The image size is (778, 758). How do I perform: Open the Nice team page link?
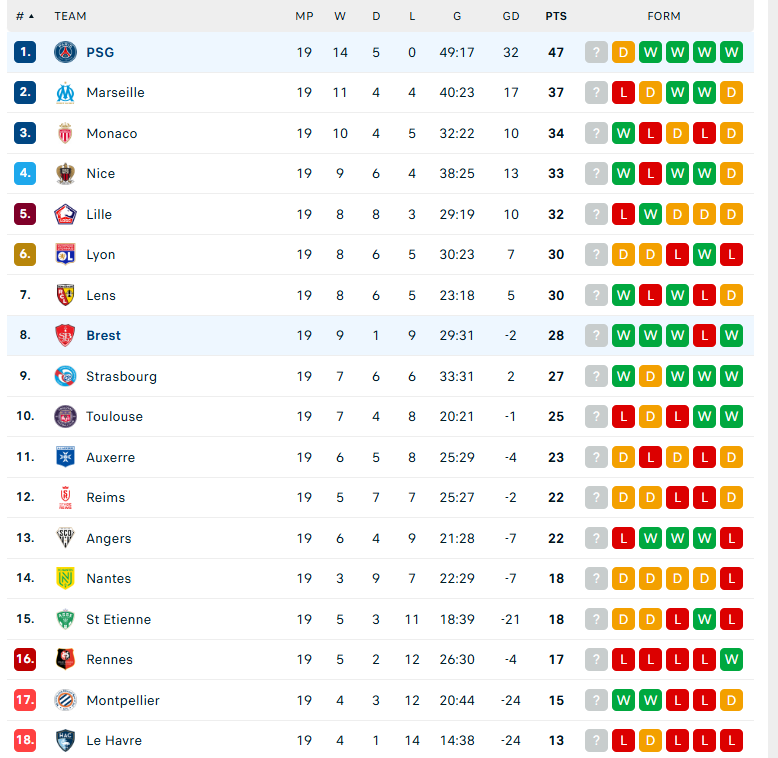click(101, 174)
